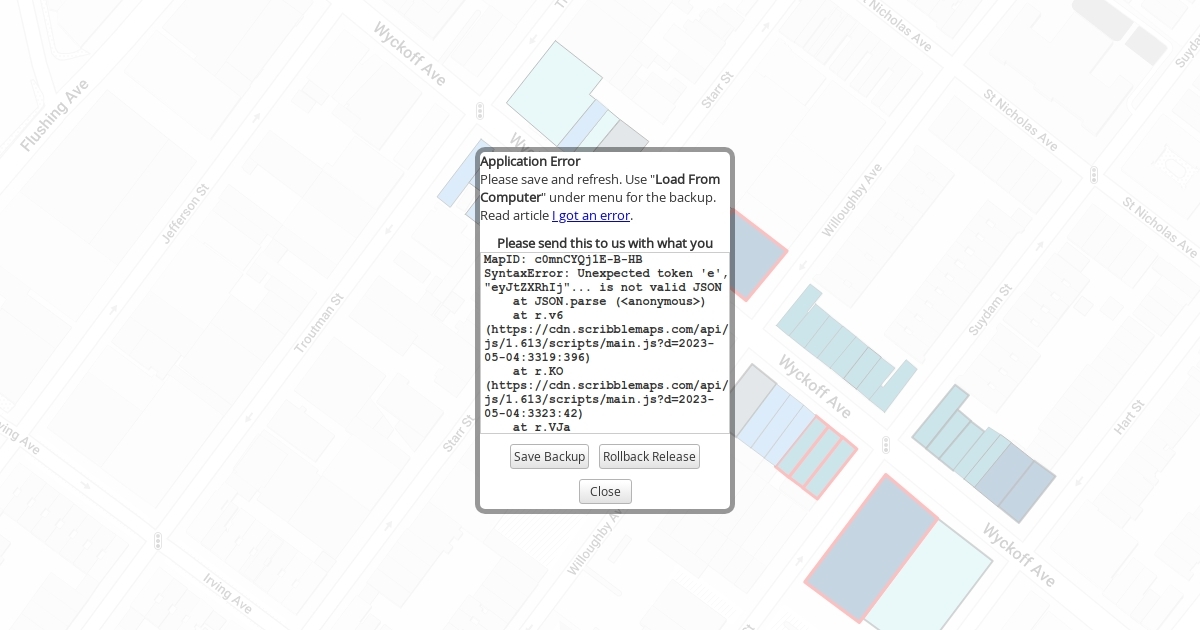This screenshot has width=1200, height=630.
Task: Click the traffic light icon near Irving Ave
Action: 158,541
